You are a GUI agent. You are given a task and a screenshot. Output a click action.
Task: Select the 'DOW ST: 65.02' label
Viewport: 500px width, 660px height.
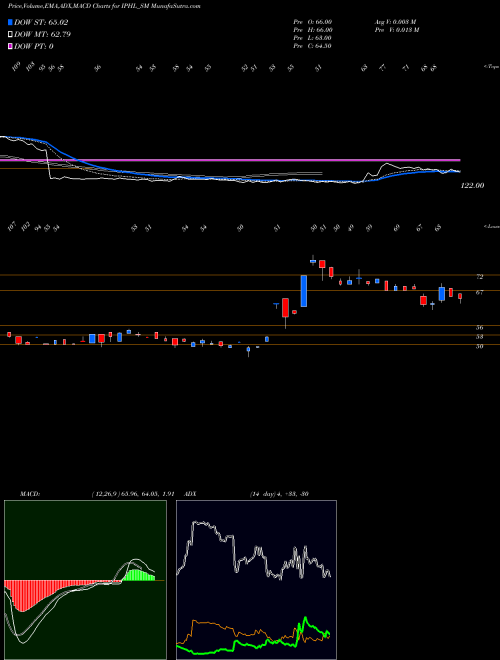click(41, 22)
